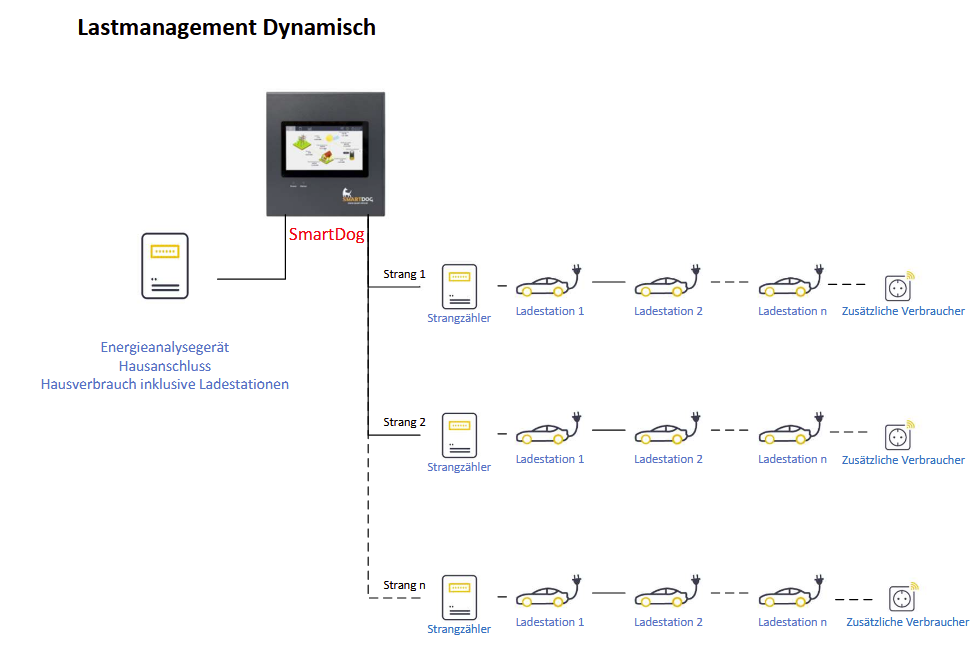Click the Hausanschluss text label

(164, 366)
